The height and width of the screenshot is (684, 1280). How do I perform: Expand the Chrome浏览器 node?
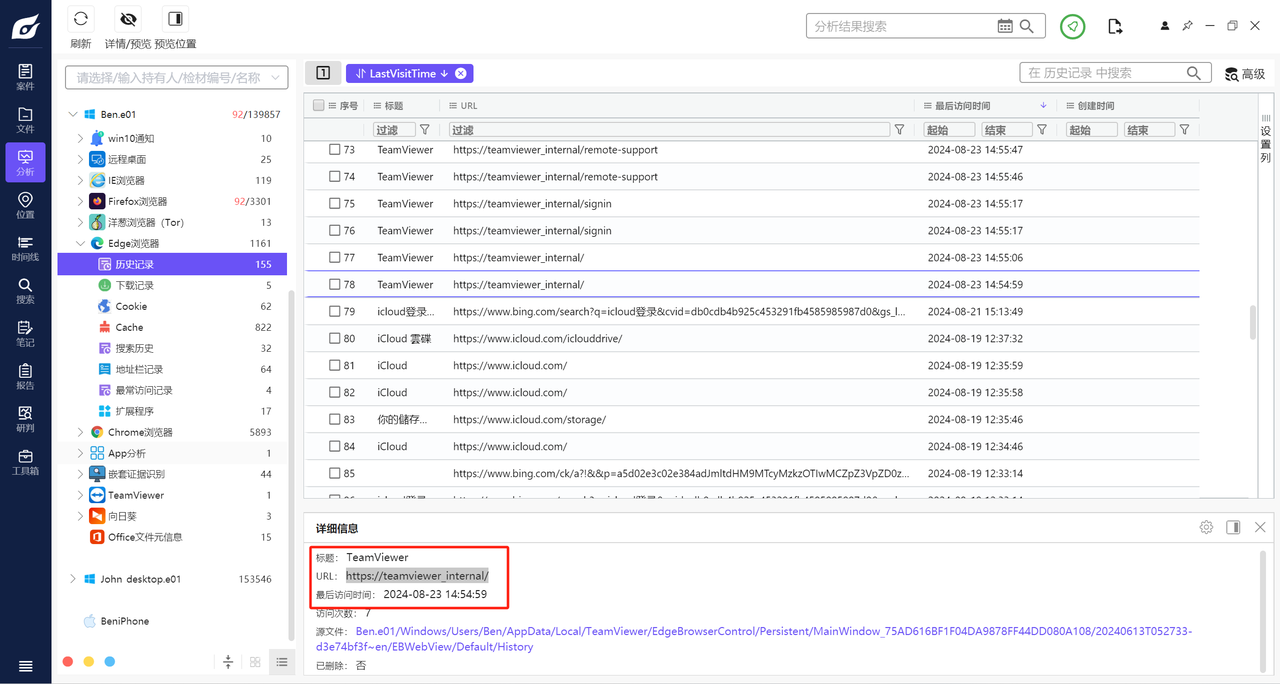(81, 433)
